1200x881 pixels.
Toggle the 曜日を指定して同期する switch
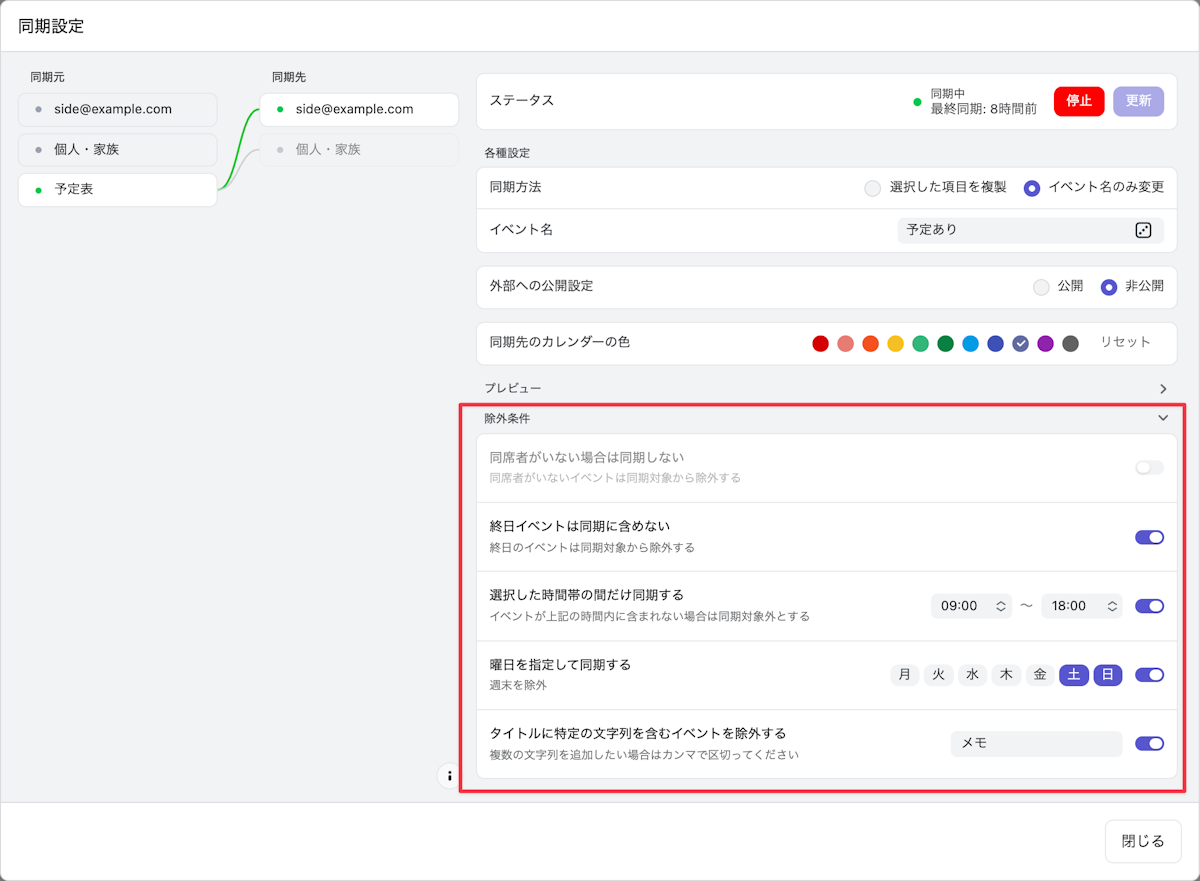point(1149,675)
